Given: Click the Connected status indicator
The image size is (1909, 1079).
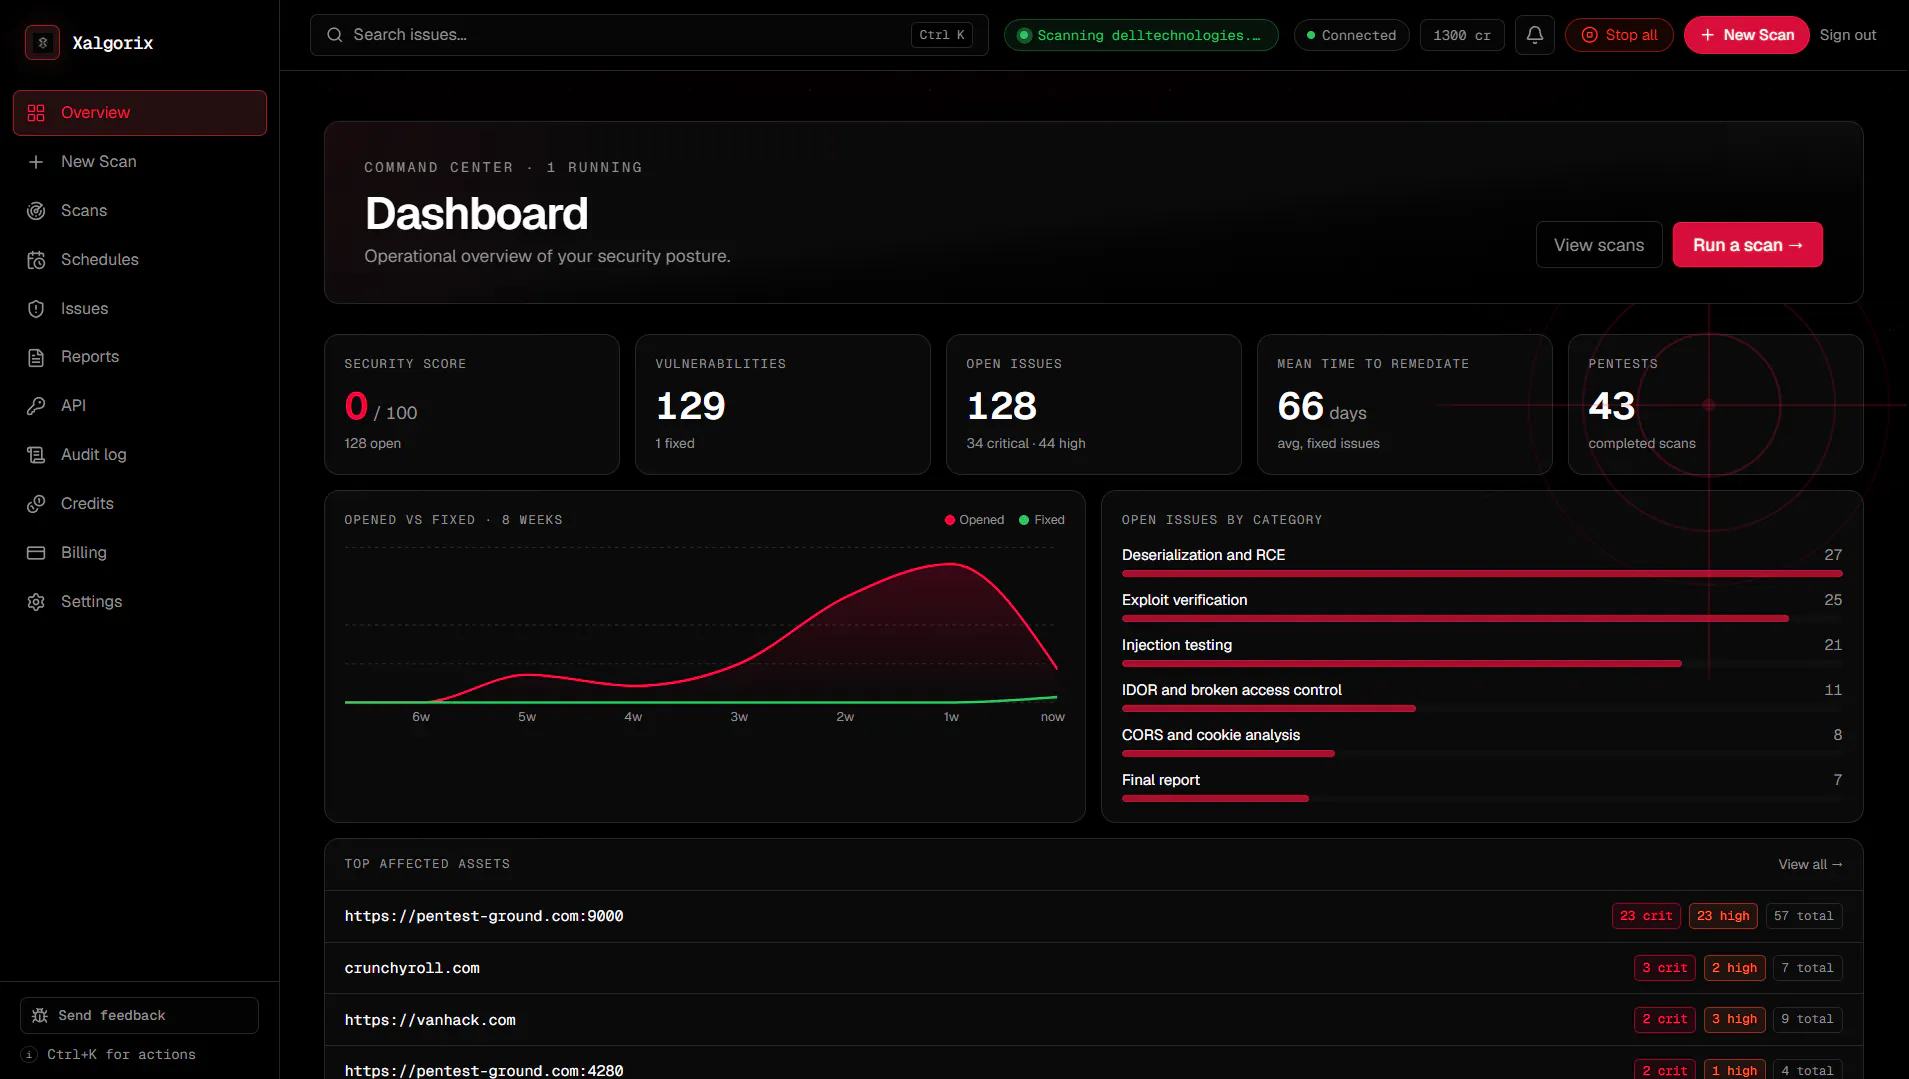Looking at the screenshot, I should click(x=1351, y=35).
